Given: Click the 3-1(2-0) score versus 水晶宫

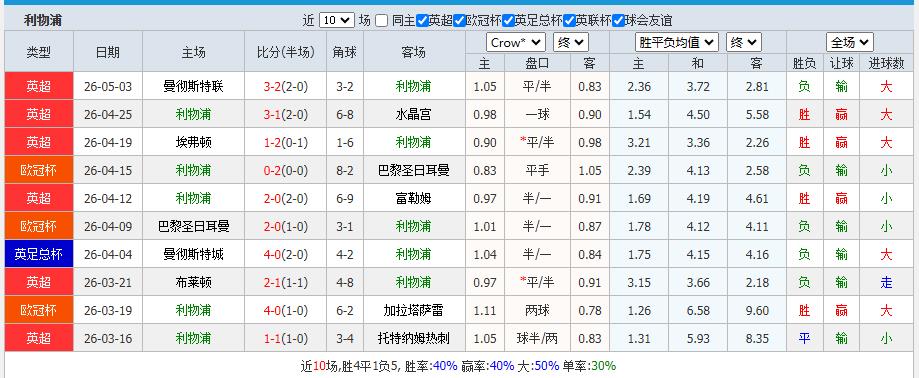Looking at the screenshot, I should pos(286,114).
